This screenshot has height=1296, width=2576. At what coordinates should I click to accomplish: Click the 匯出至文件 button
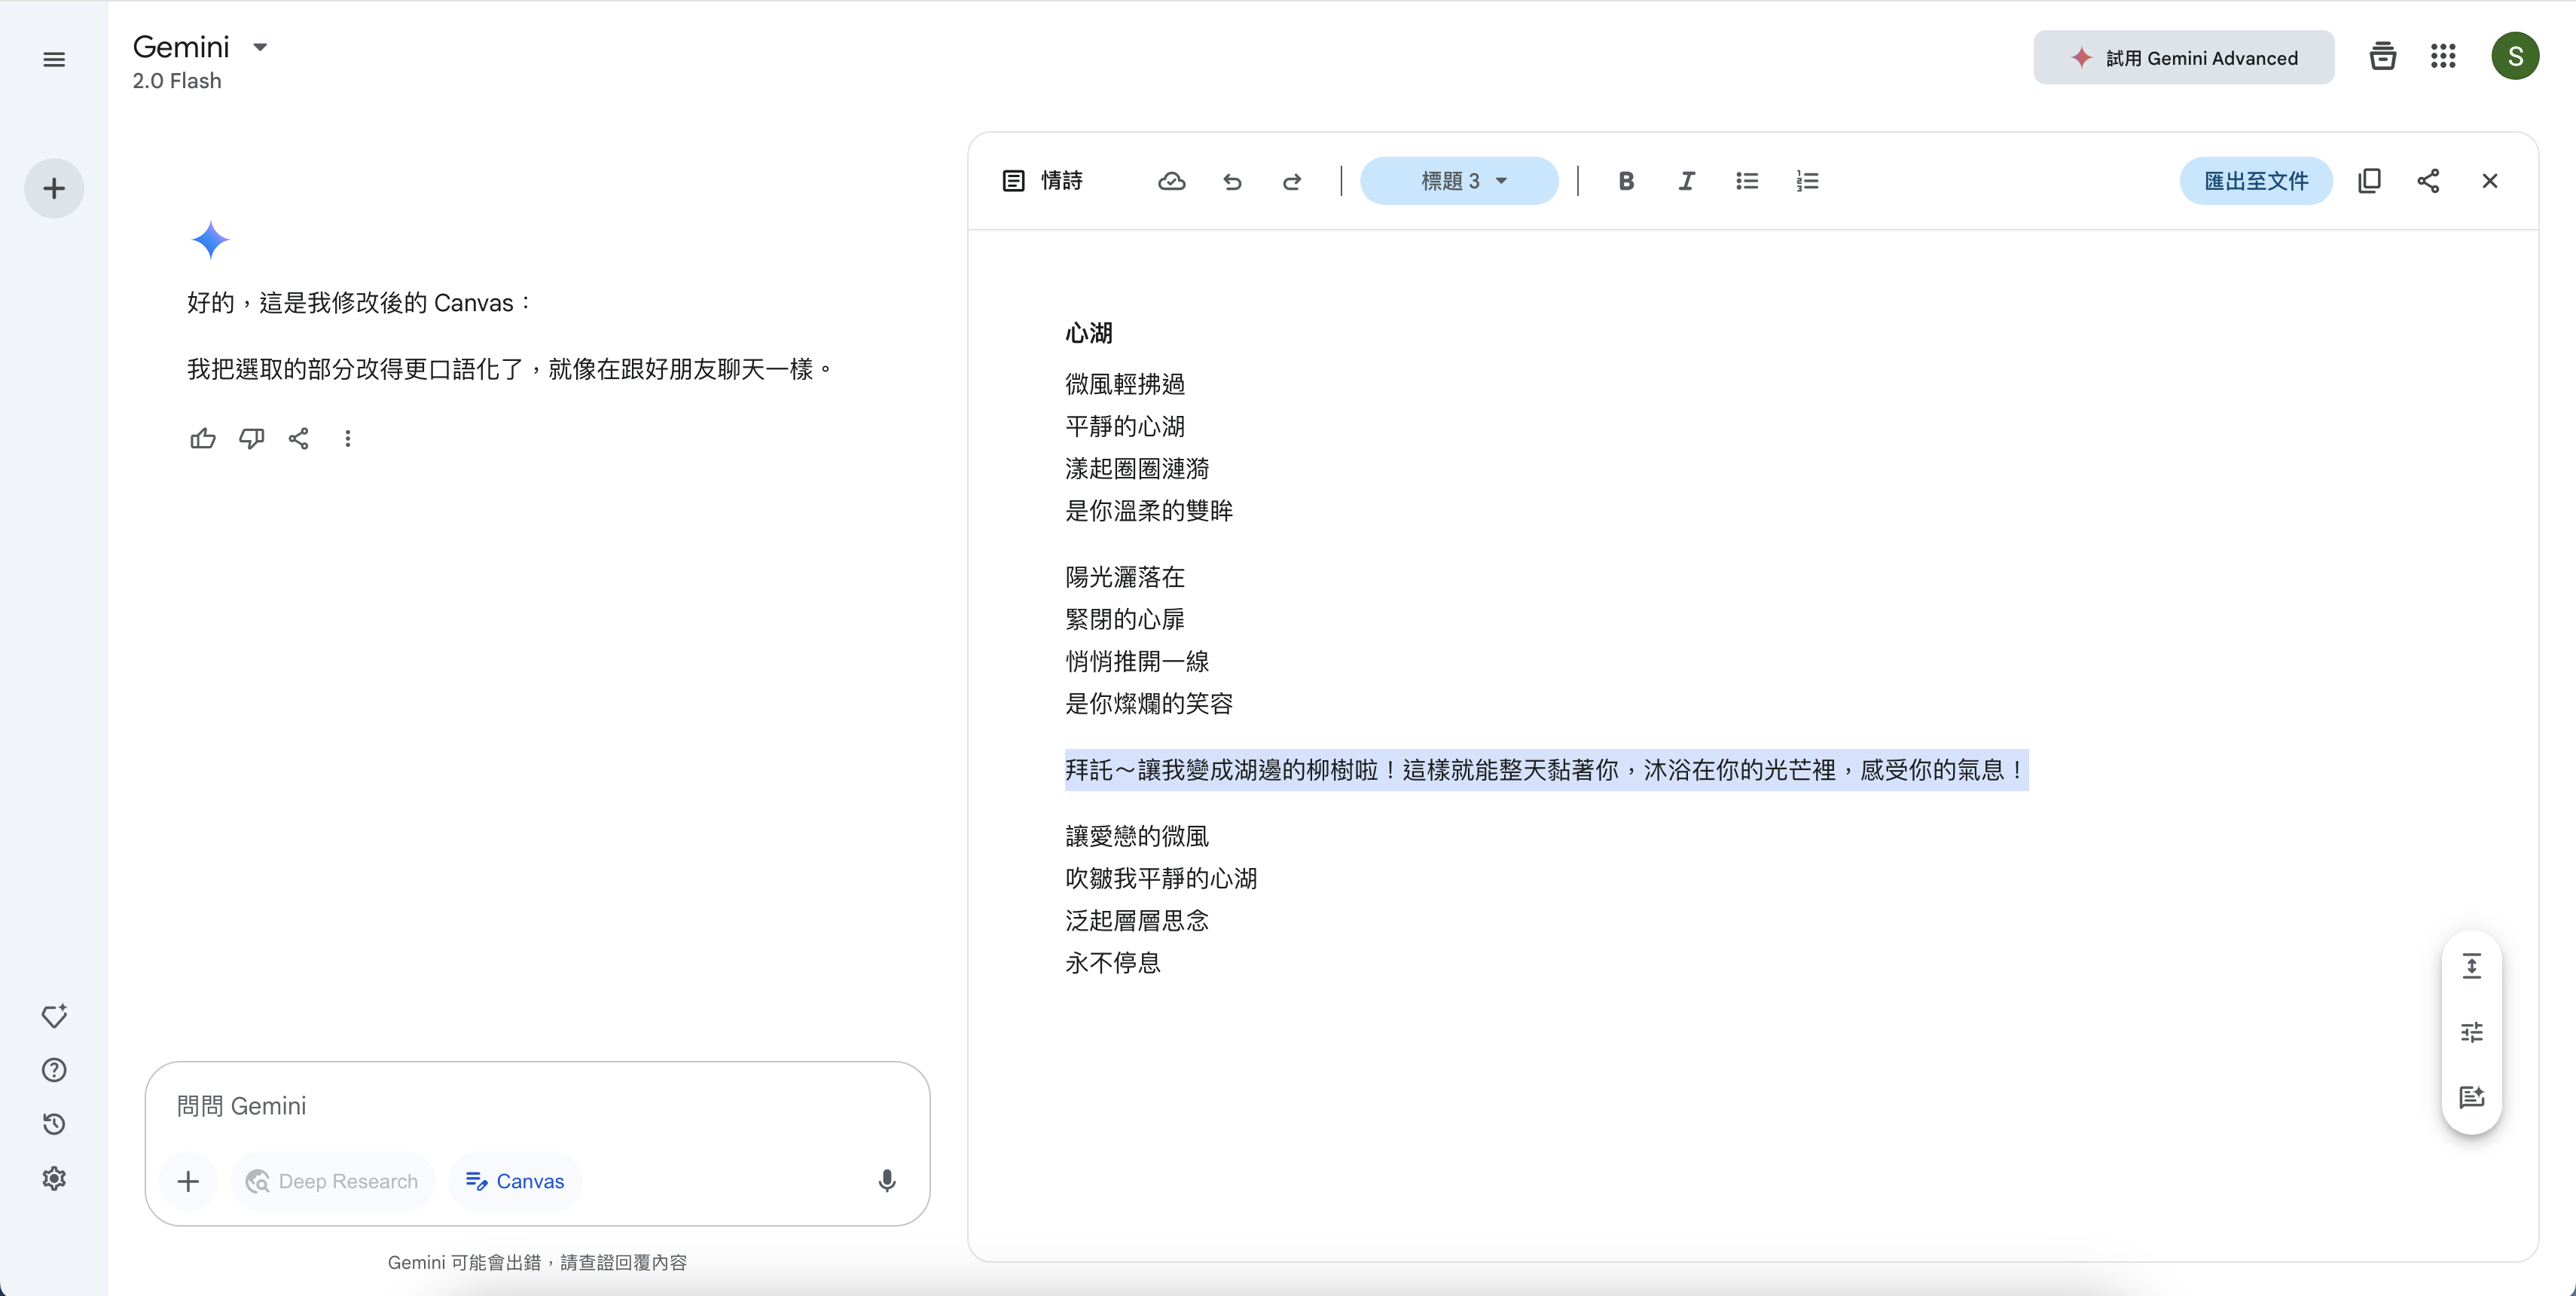(2255, 181)
